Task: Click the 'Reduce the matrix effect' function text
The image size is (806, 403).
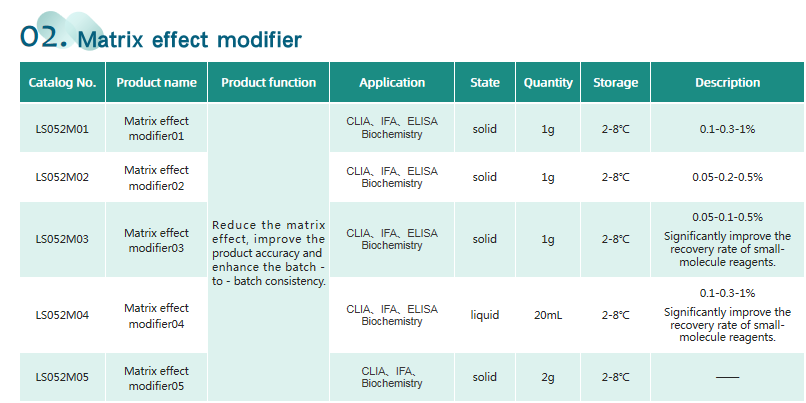Action: point(268,253)
